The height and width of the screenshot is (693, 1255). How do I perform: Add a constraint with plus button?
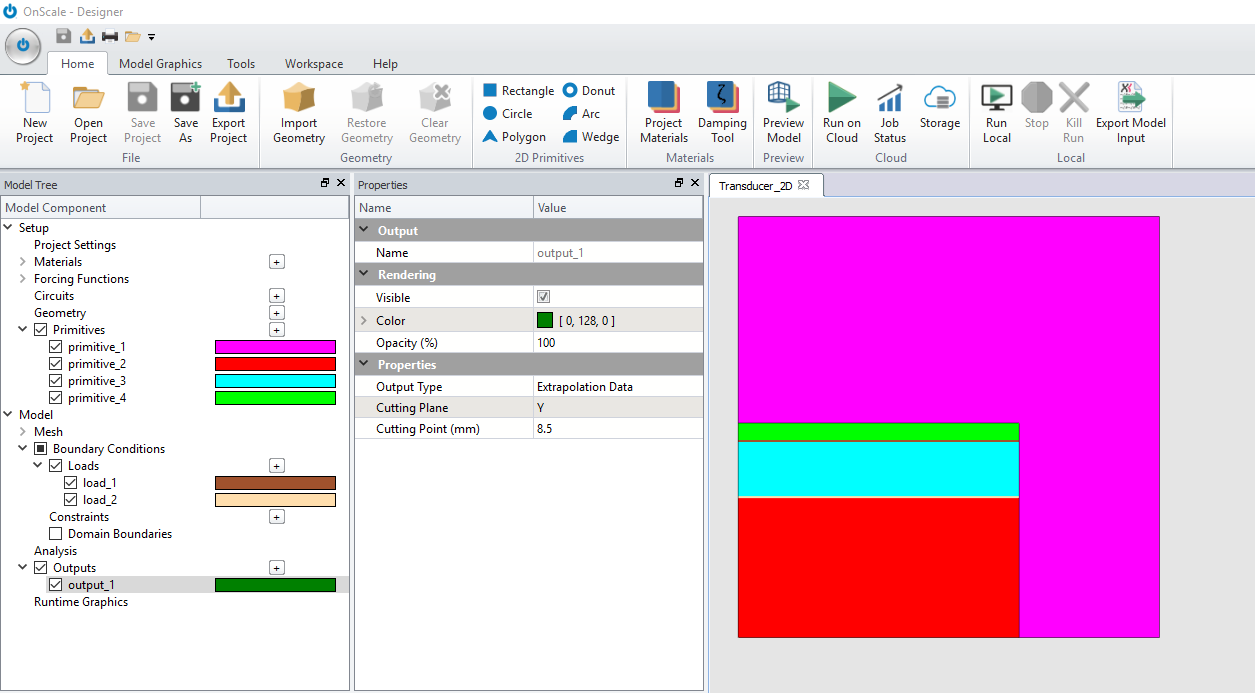(277, 517)
